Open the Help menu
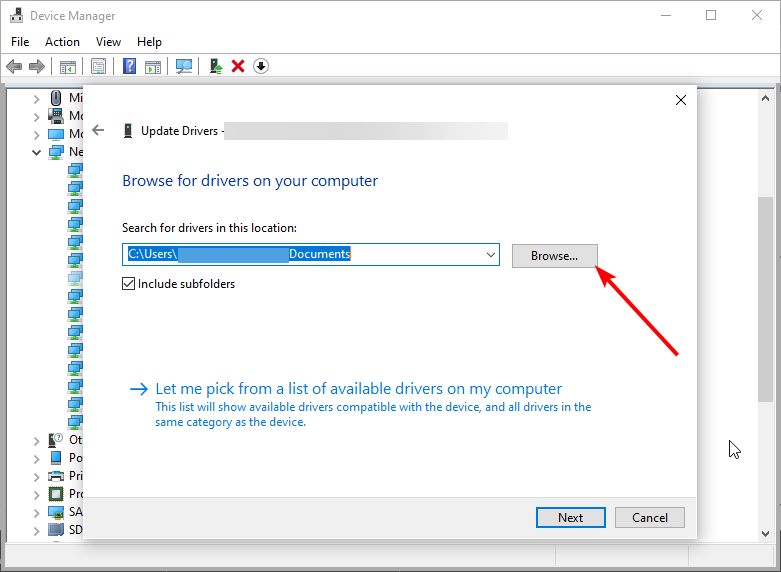This screenshot has height=572, width=781. pos(149,42)
